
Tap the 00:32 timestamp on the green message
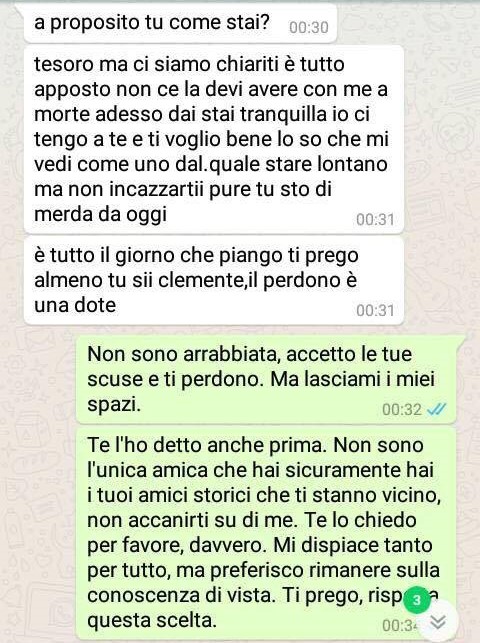402,409
